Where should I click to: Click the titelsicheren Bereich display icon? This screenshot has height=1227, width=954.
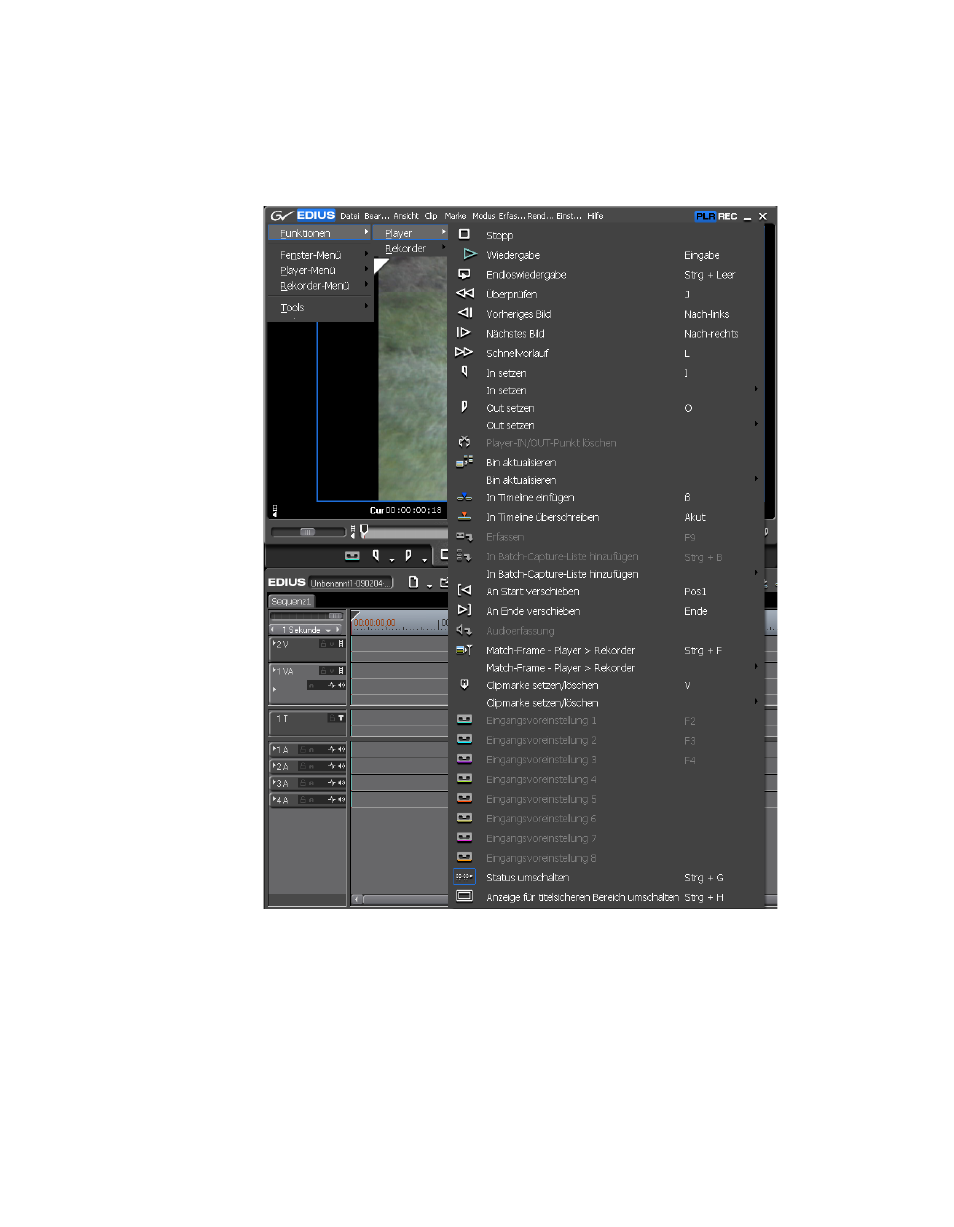pyautogui.click(x=464, y=897)
